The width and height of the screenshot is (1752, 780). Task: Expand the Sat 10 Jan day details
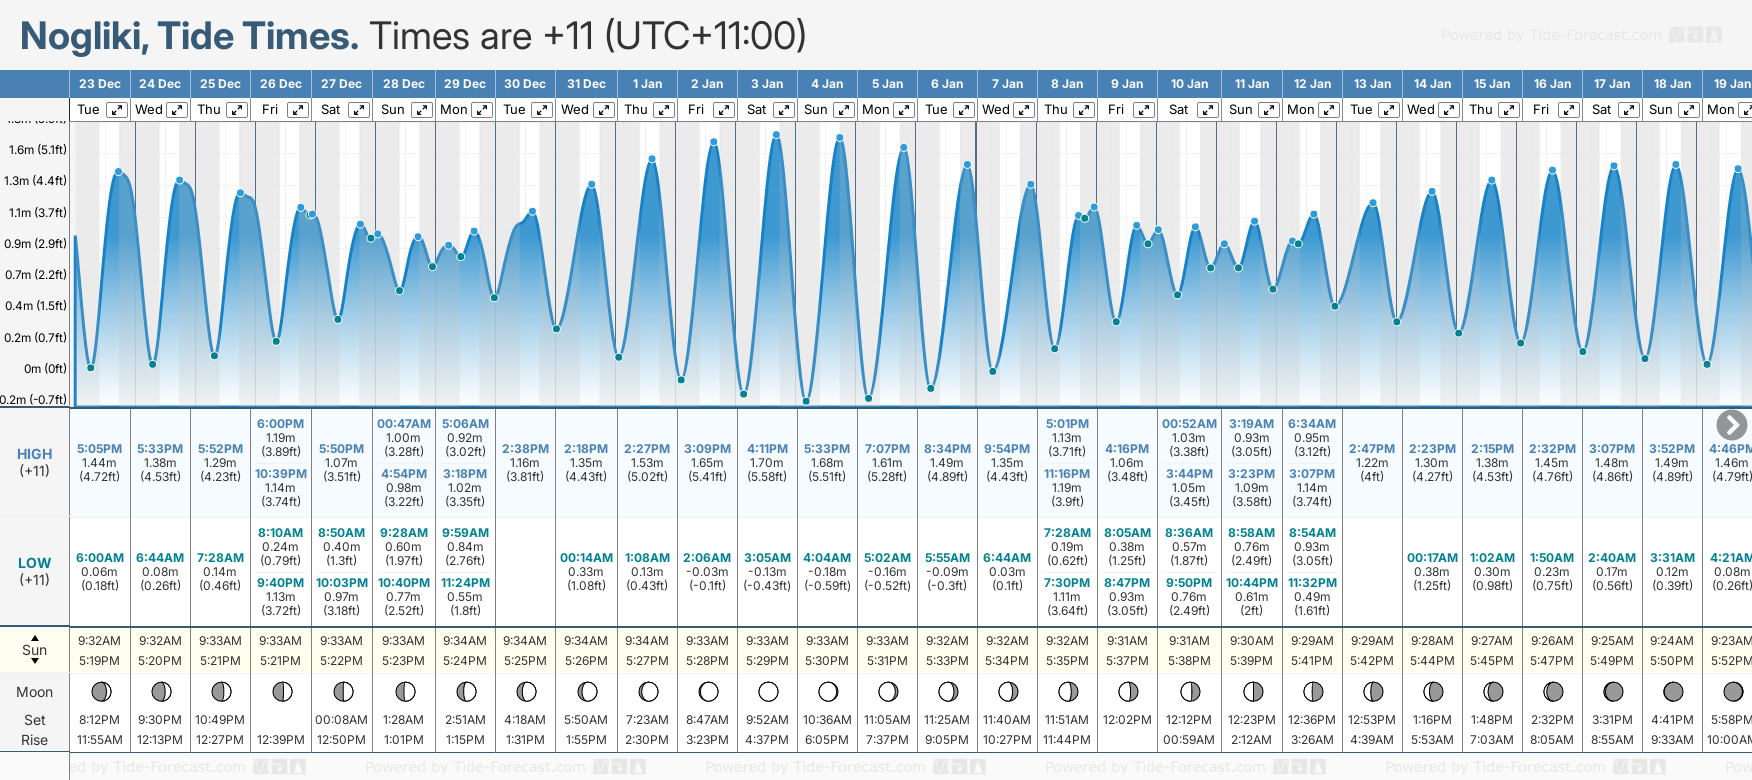1207,110
